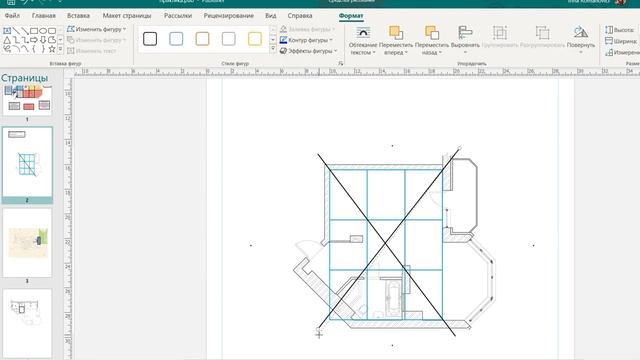The height and width of the screenshot is (360, 640).
Task: Click the lower-left handle of selected line
Action: click(318, 329)
